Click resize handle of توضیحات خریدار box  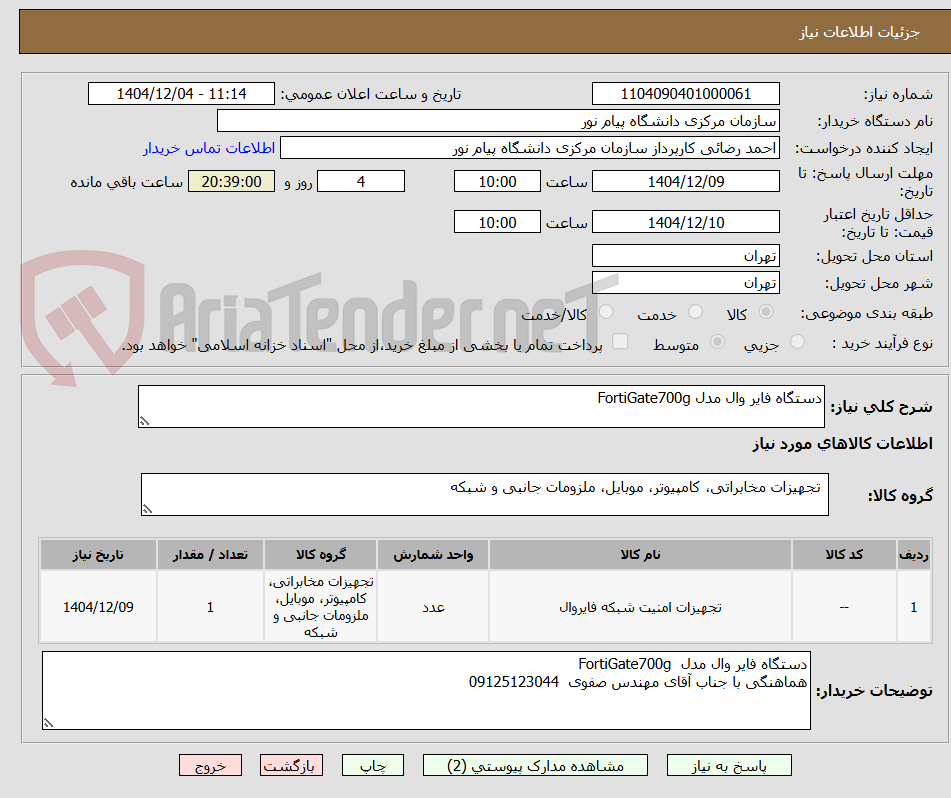(x=48, y=723)
